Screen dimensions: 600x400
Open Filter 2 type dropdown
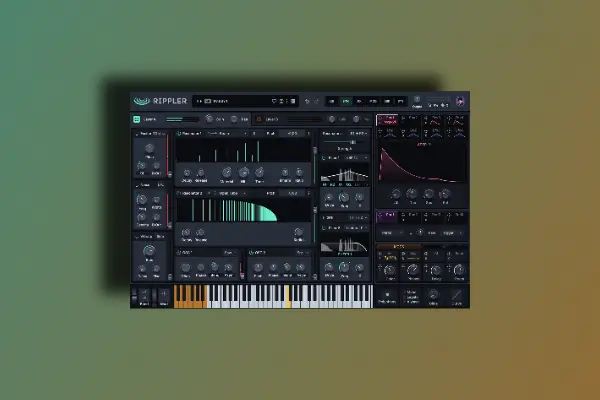pos(356,228)
